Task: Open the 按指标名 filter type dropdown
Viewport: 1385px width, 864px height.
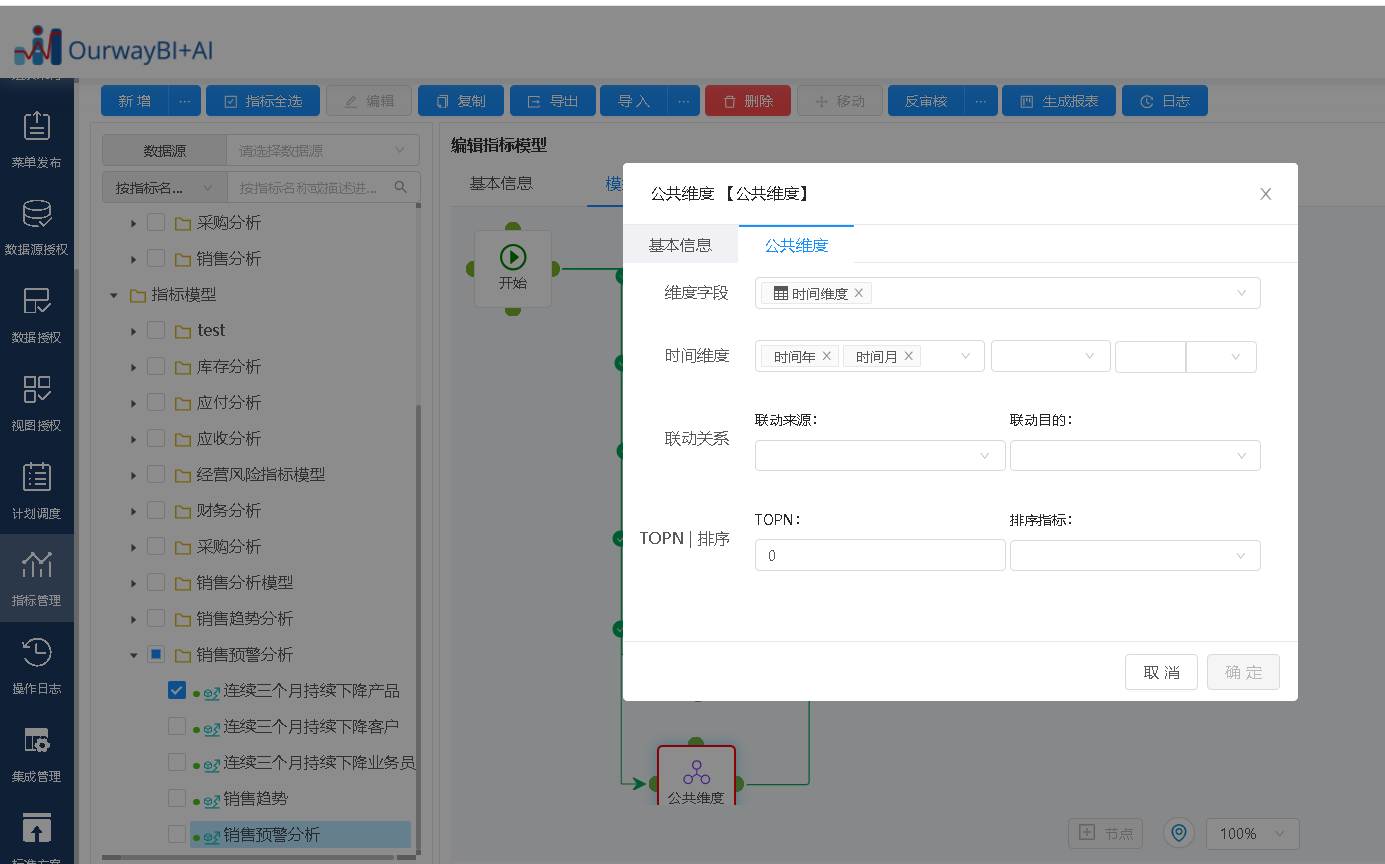Action: pyautogui.click(x=164, y=187)
